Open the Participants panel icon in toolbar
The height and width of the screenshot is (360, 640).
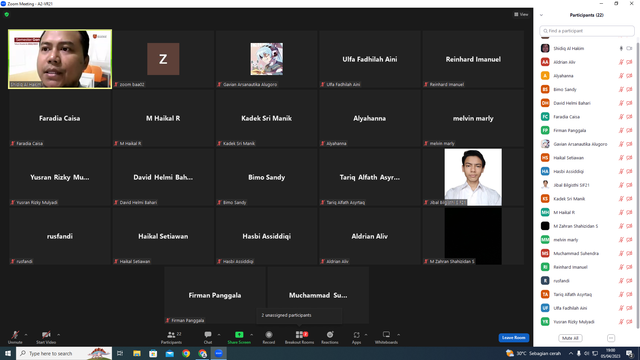tap(171, 335)
